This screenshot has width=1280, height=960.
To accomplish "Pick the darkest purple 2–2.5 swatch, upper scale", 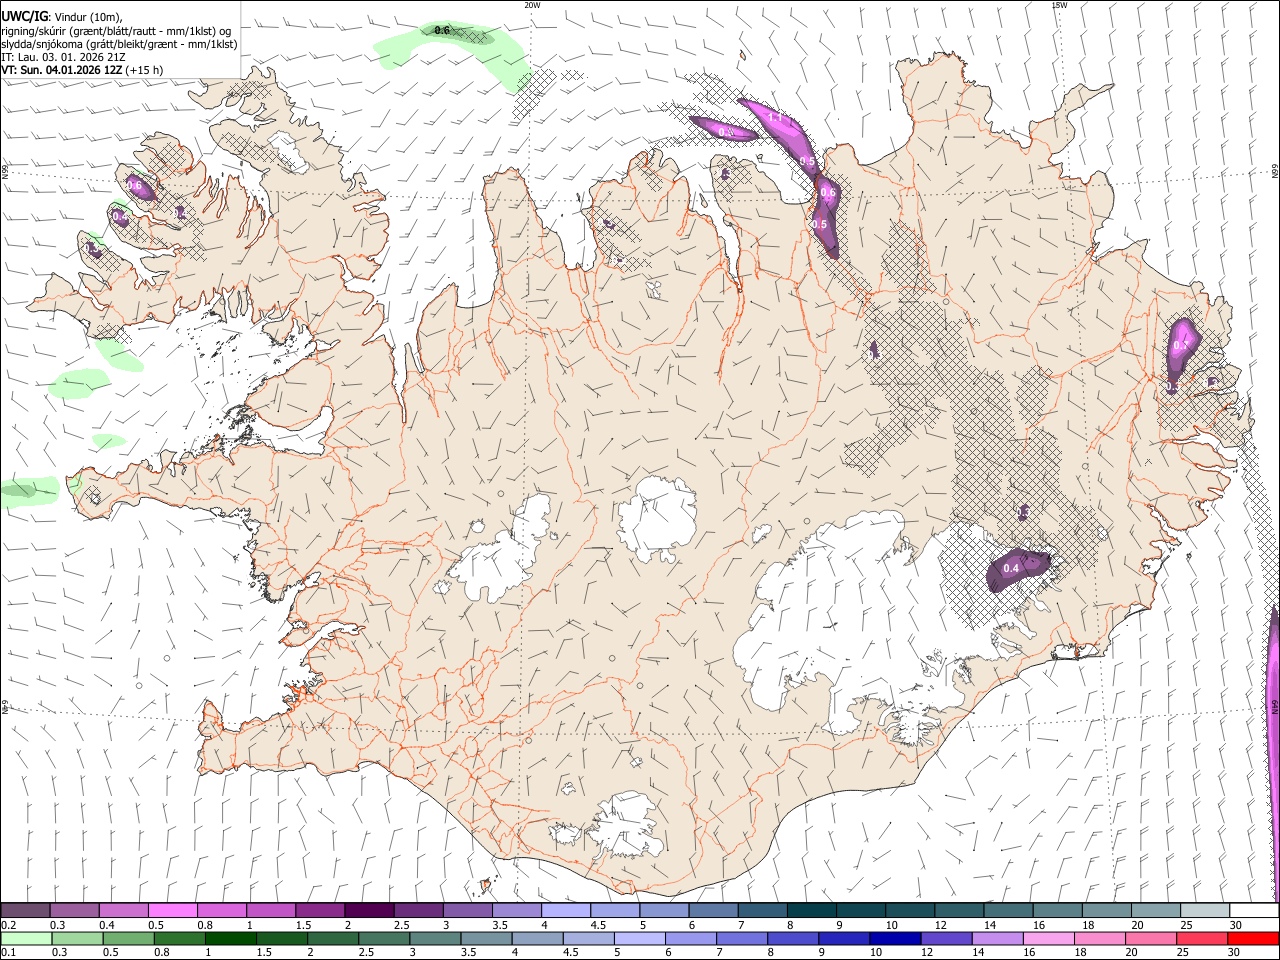I will point(369,911).
